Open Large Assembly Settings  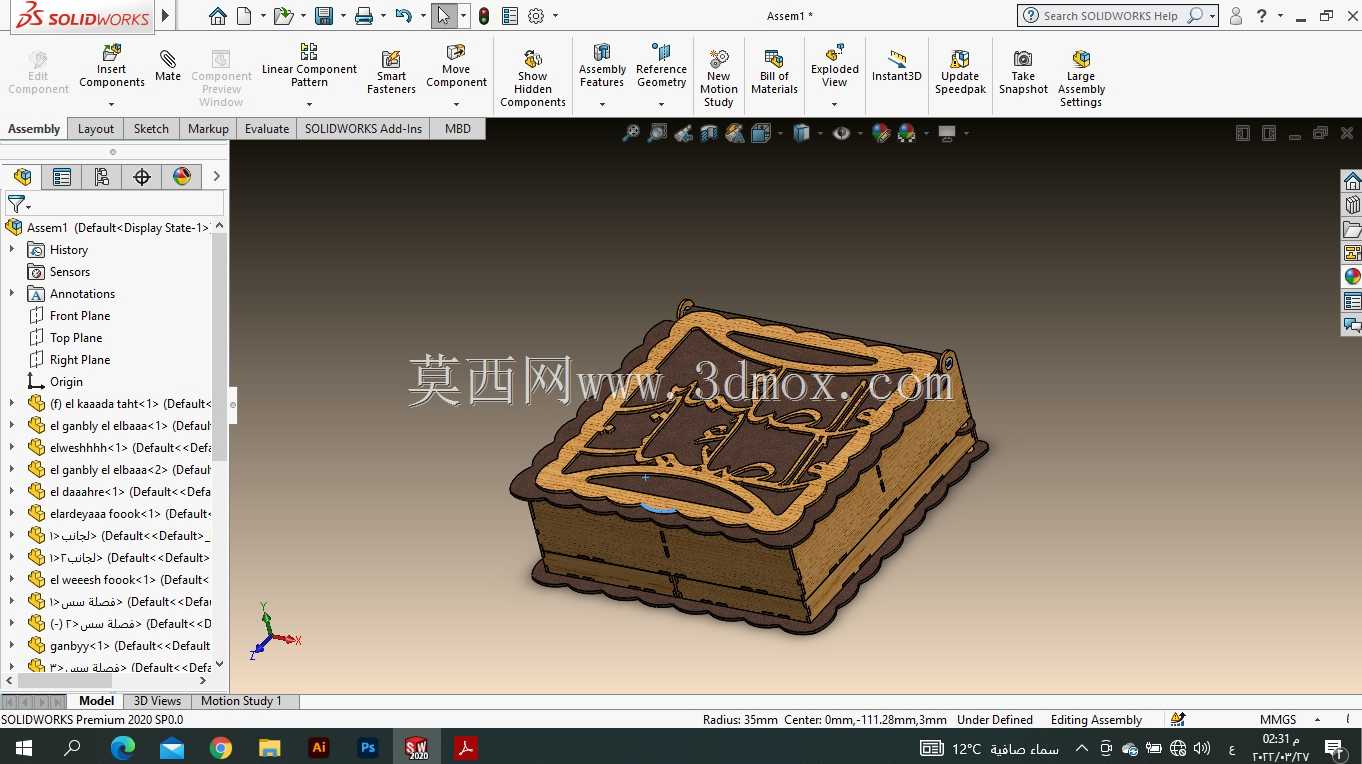click(1081, 78)
